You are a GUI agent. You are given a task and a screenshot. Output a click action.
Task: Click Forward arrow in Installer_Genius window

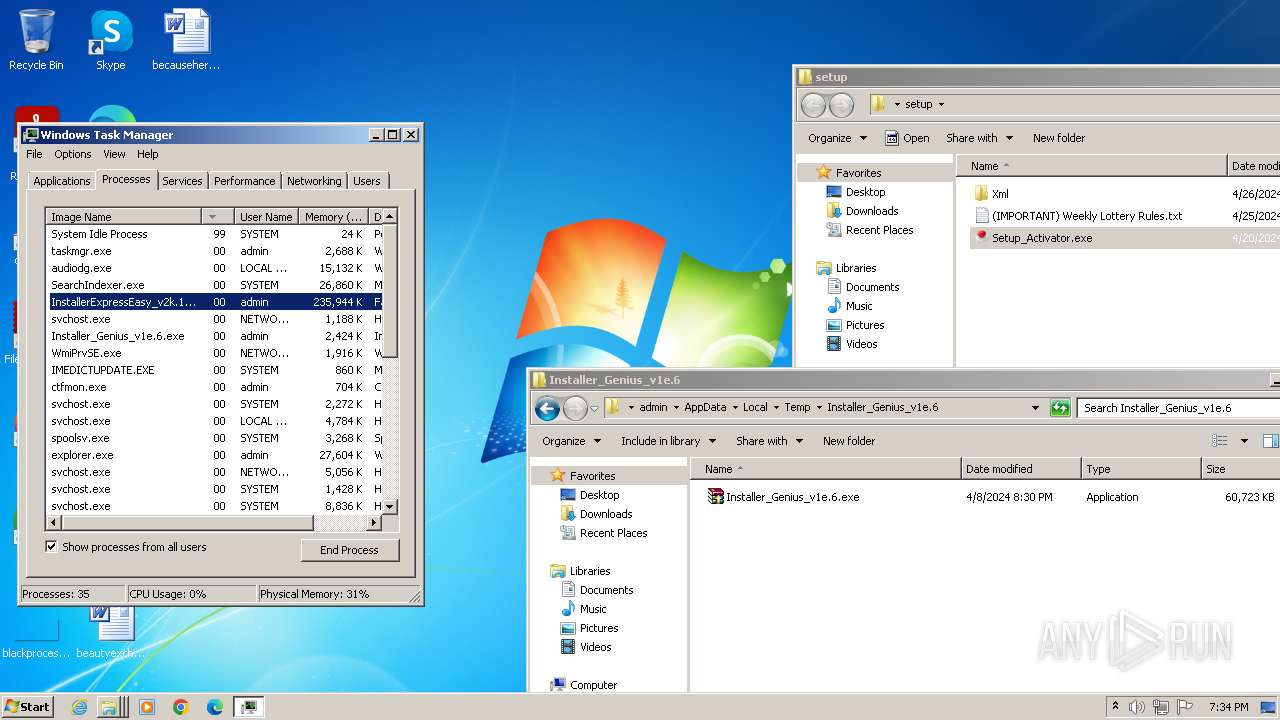click(x=575, y=408)
